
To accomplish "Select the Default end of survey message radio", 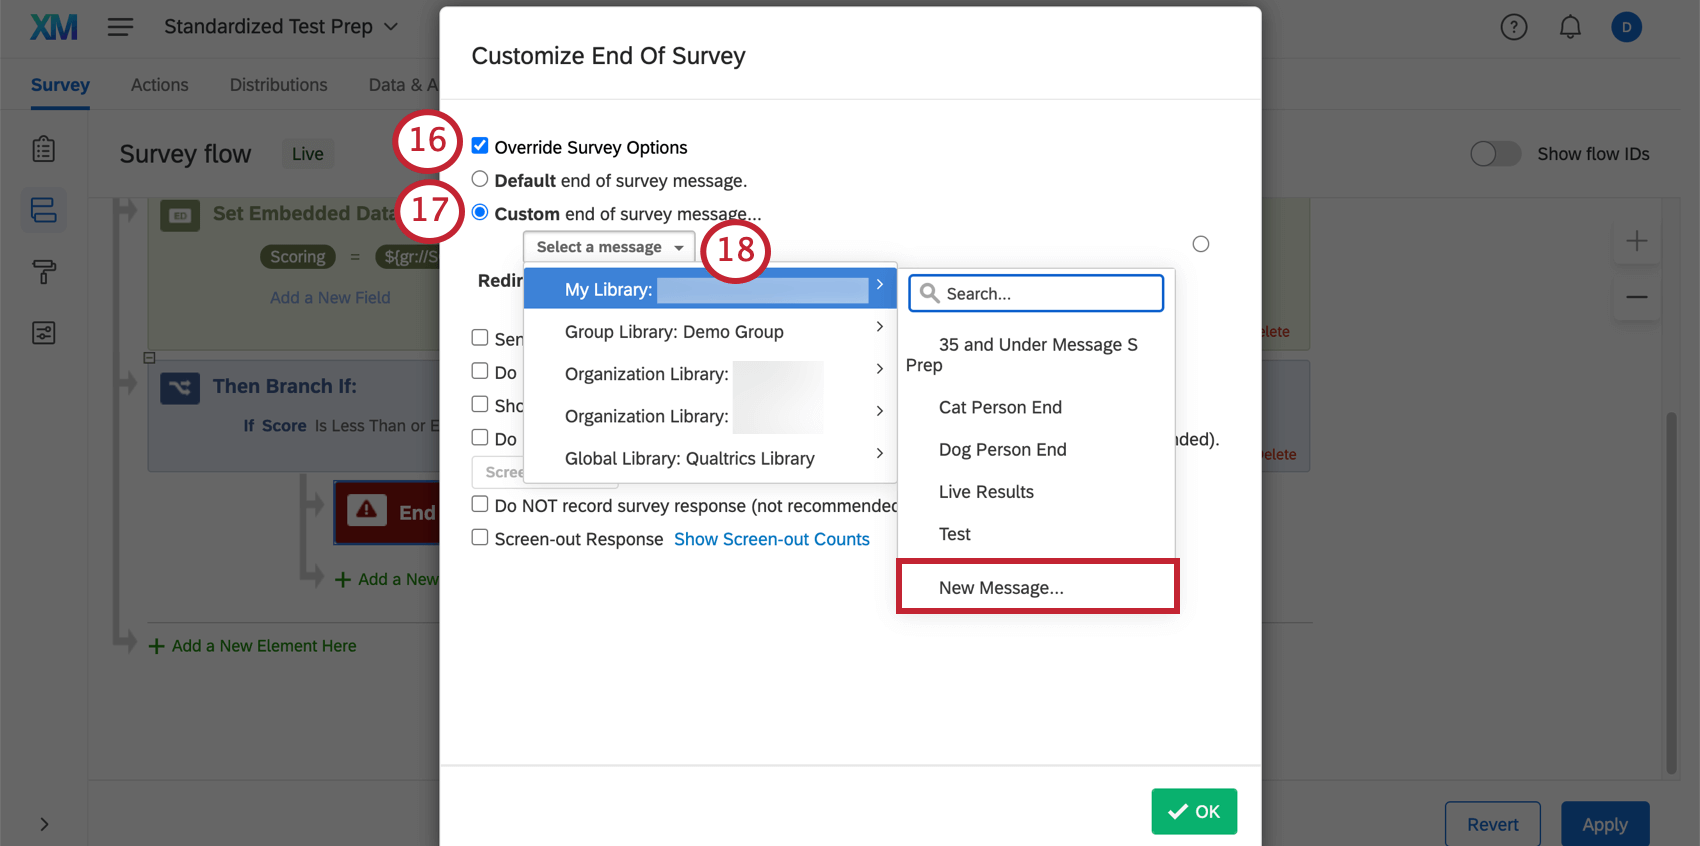I will tap(480, 179).
